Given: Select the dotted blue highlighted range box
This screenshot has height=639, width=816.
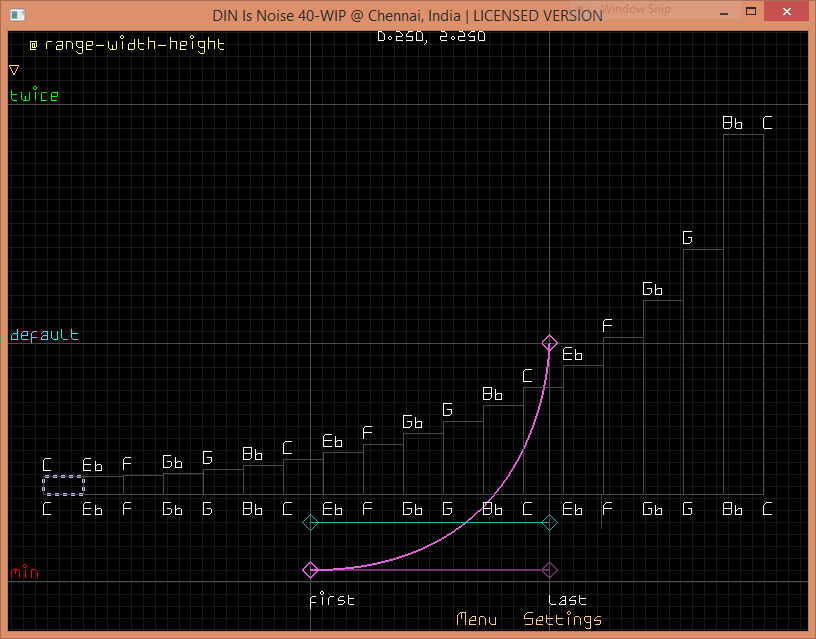Looking at the screenshot, I should coord(63,485).
